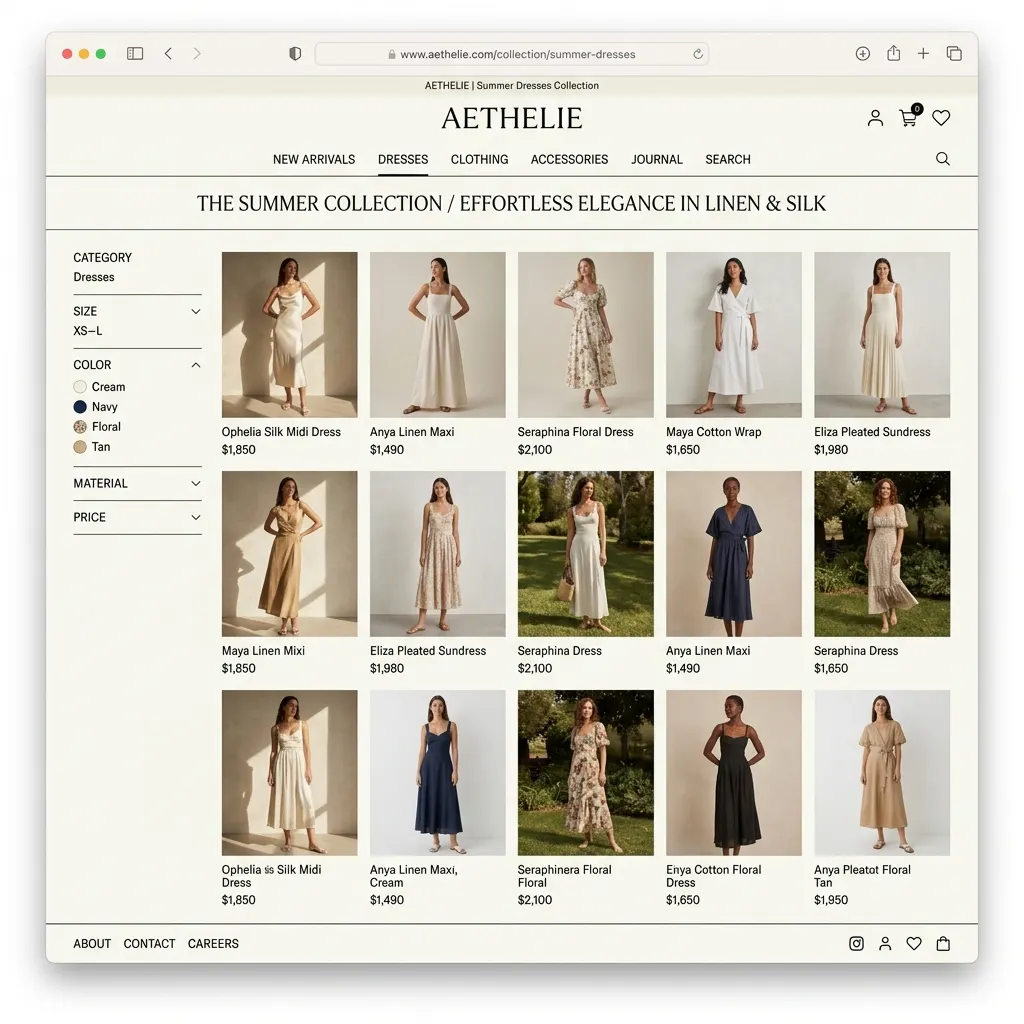The height and width of the screenshot is (1024, 1024).
Task: Open CLOTHING menu item
Action: 479,159
